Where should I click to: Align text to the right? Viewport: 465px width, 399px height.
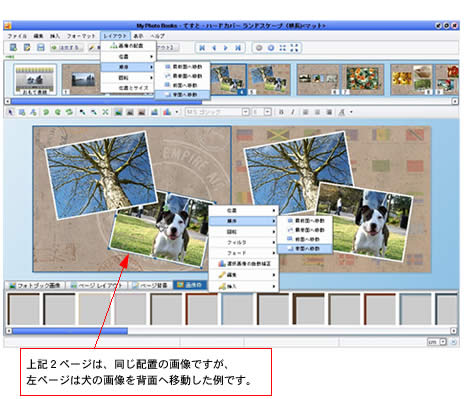coord(329,112)
